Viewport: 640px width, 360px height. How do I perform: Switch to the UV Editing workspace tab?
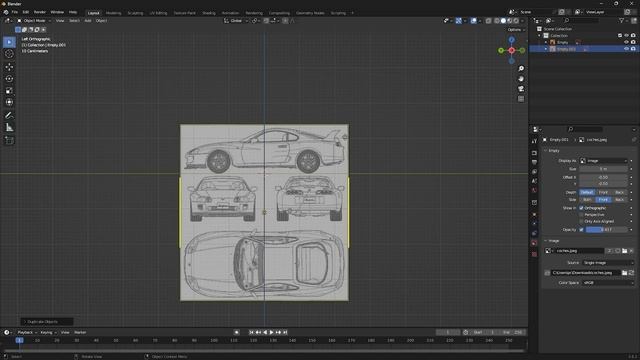tap(158, 13)
